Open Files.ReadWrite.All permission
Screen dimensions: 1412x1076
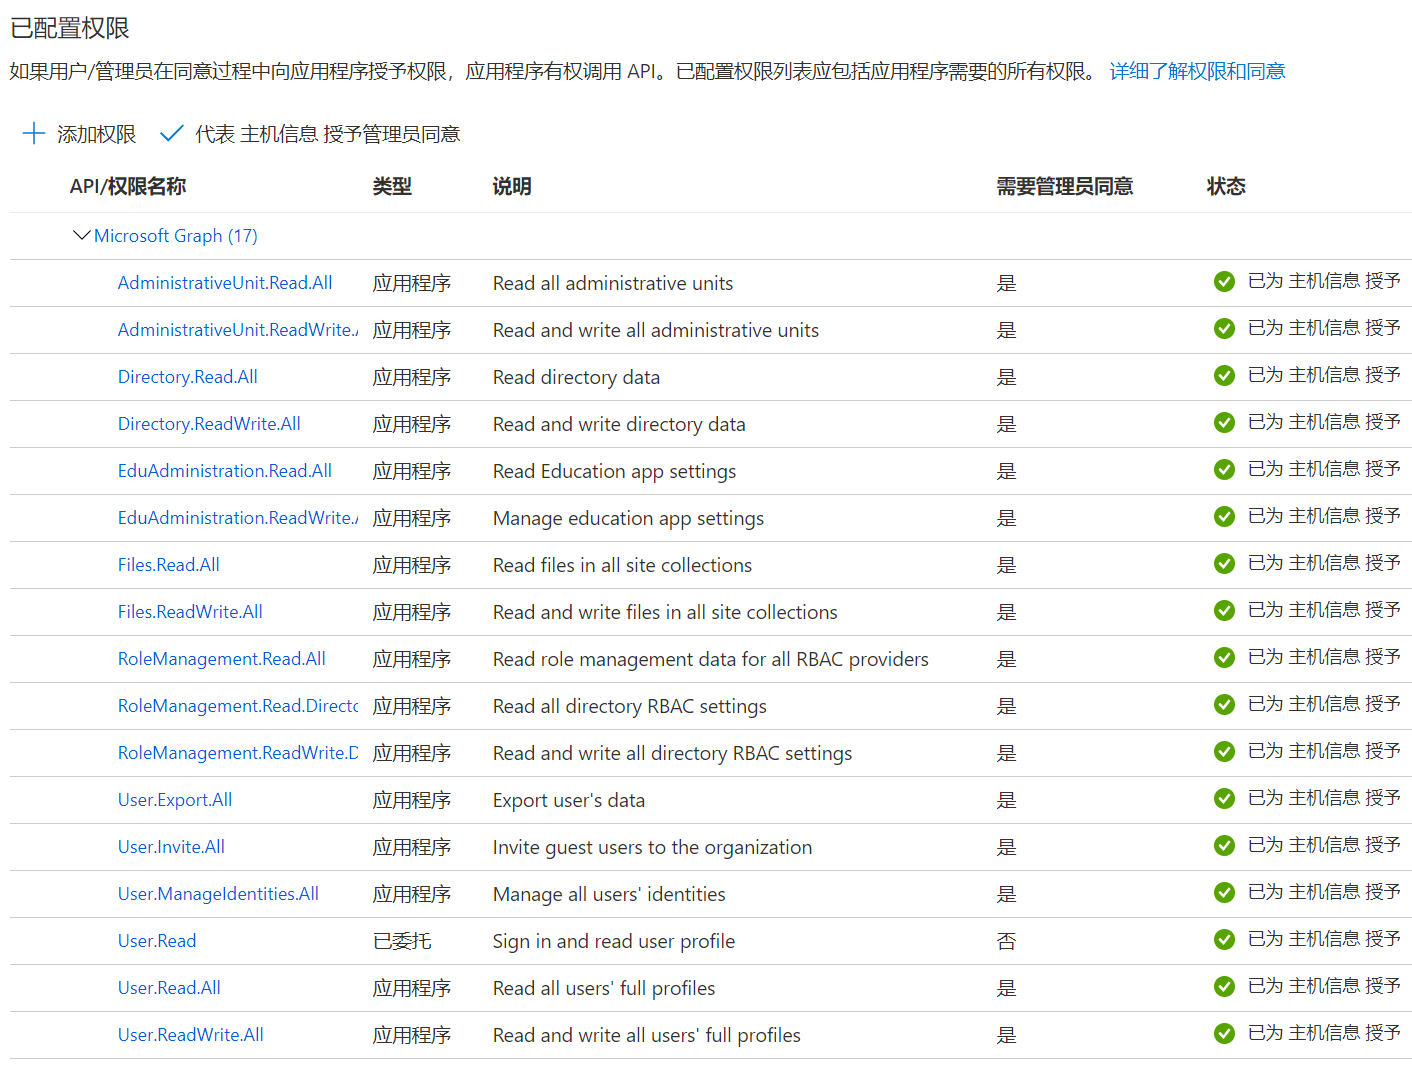click(x=190, y=612)
